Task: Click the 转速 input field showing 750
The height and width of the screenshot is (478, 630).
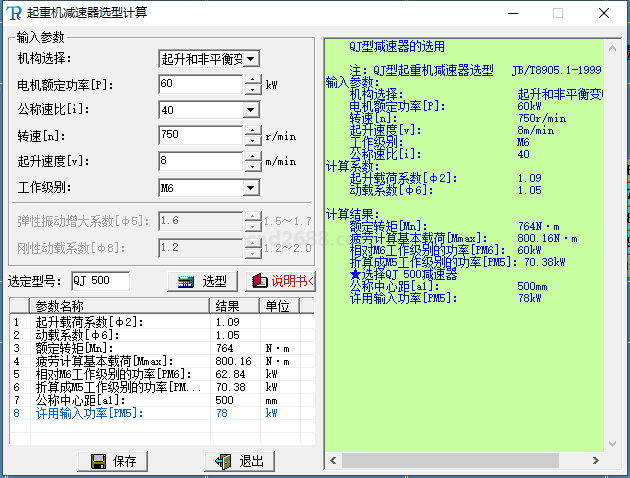Action: (200, 135)
